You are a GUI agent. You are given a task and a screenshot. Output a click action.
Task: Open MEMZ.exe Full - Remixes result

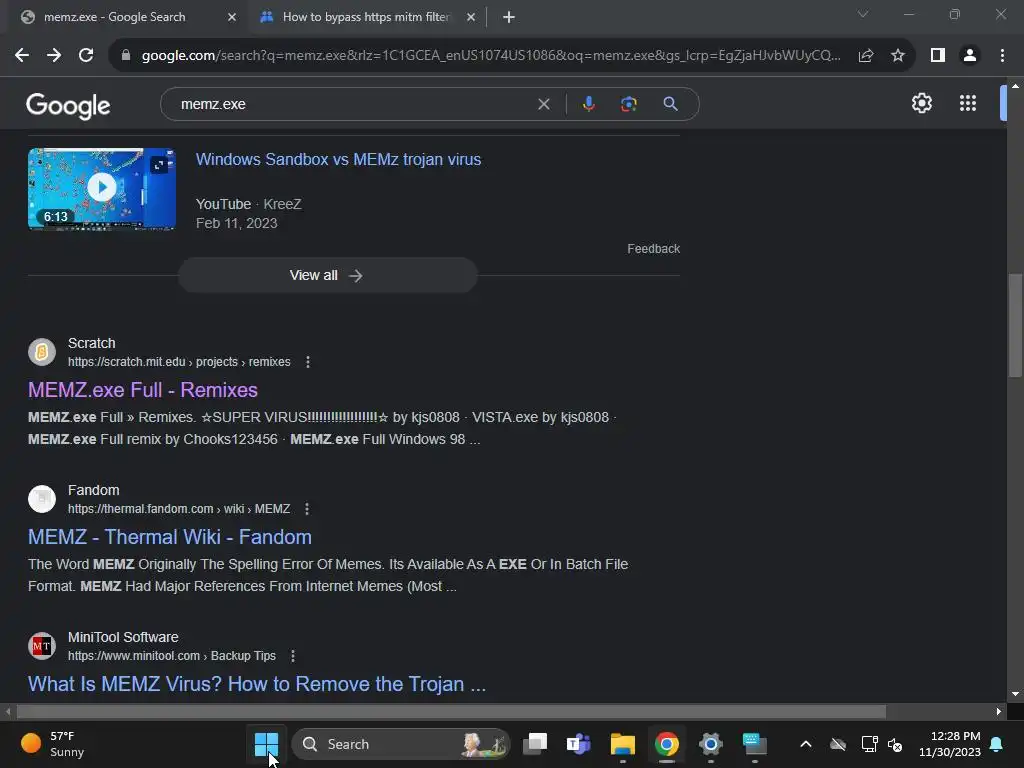coord(143,390)
